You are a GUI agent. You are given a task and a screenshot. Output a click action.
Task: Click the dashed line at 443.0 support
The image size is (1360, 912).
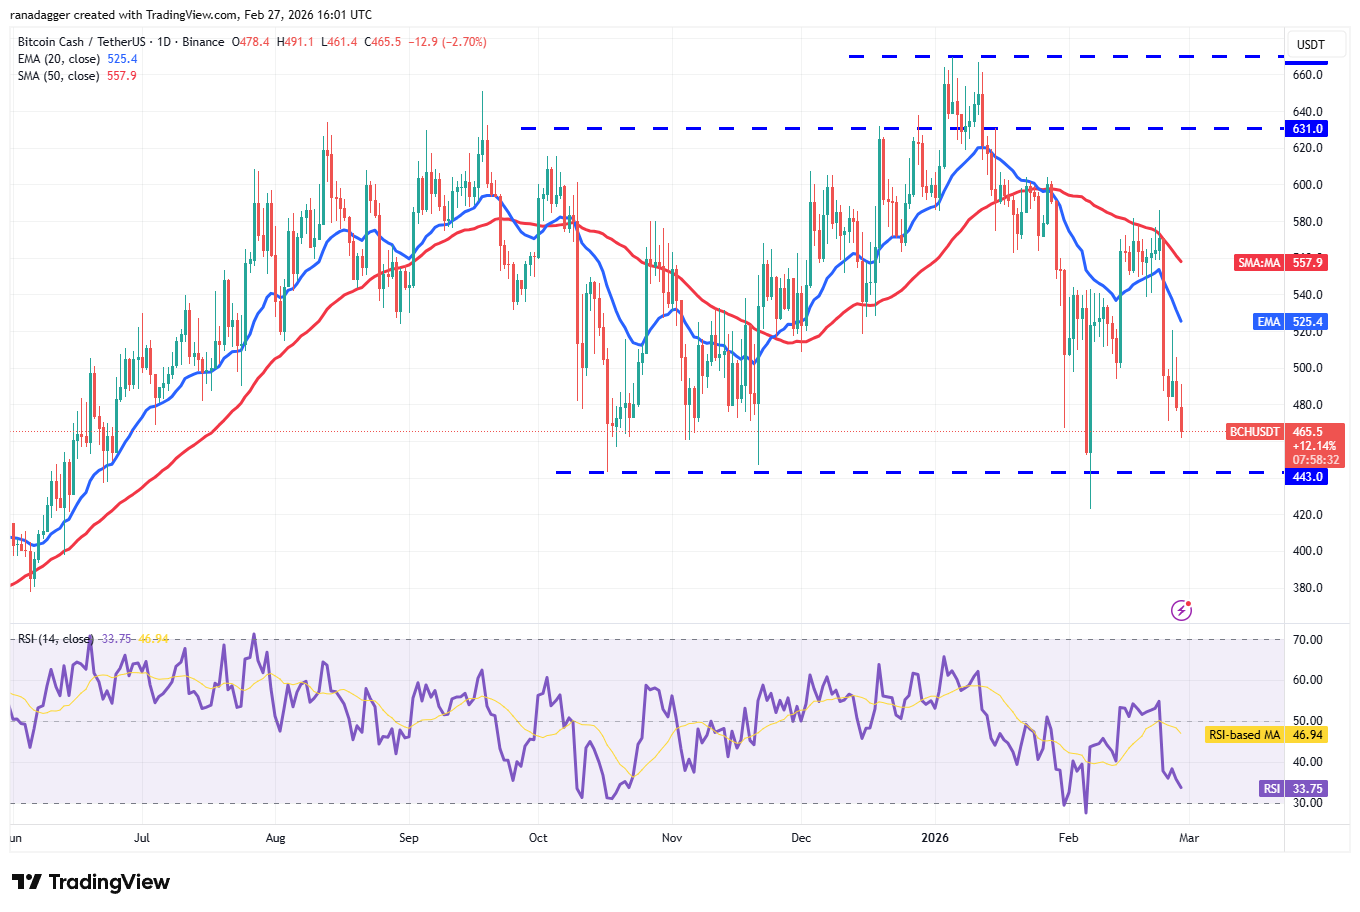pos(900,472)
